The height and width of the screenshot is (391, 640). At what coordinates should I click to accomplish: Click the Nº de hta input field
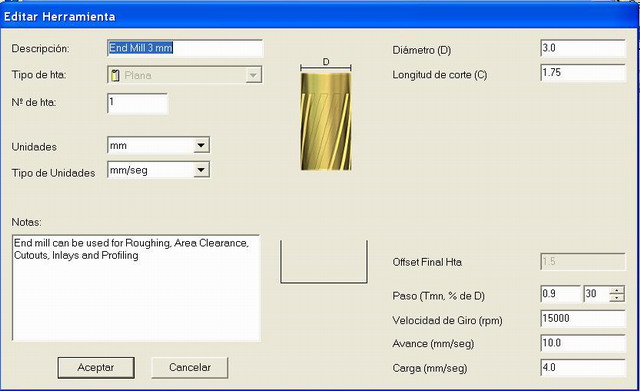pyautogui.click(x=138, y=103)
